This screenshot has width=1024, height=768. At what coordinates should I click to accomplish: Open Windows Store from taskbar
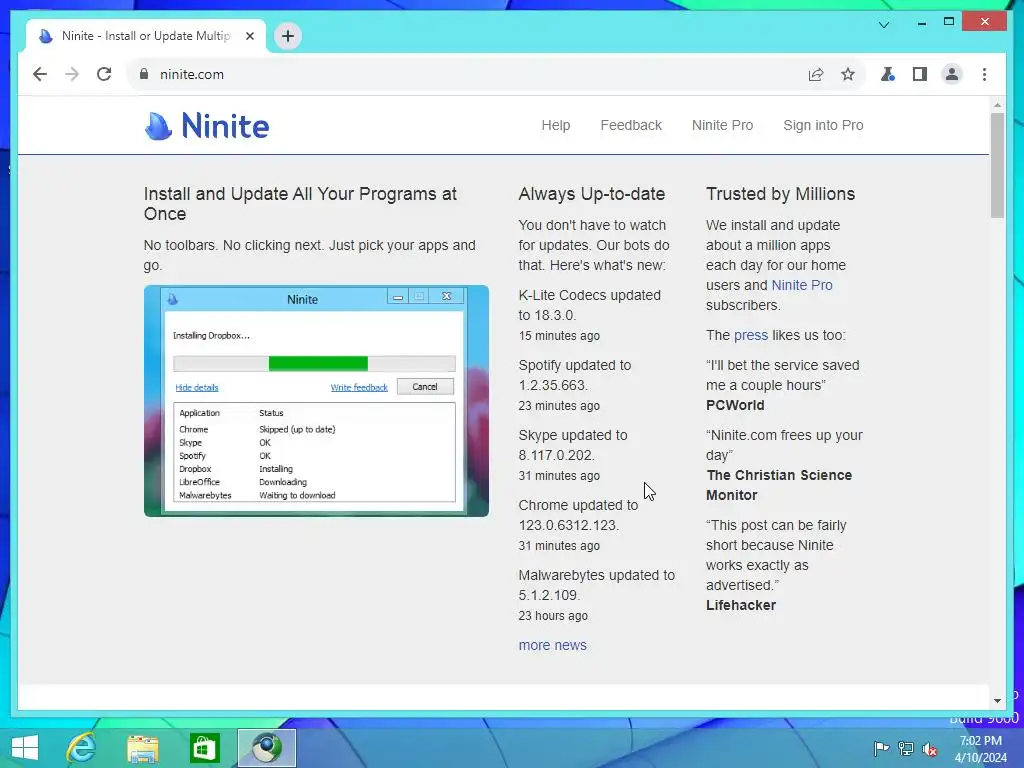(204, 748)
